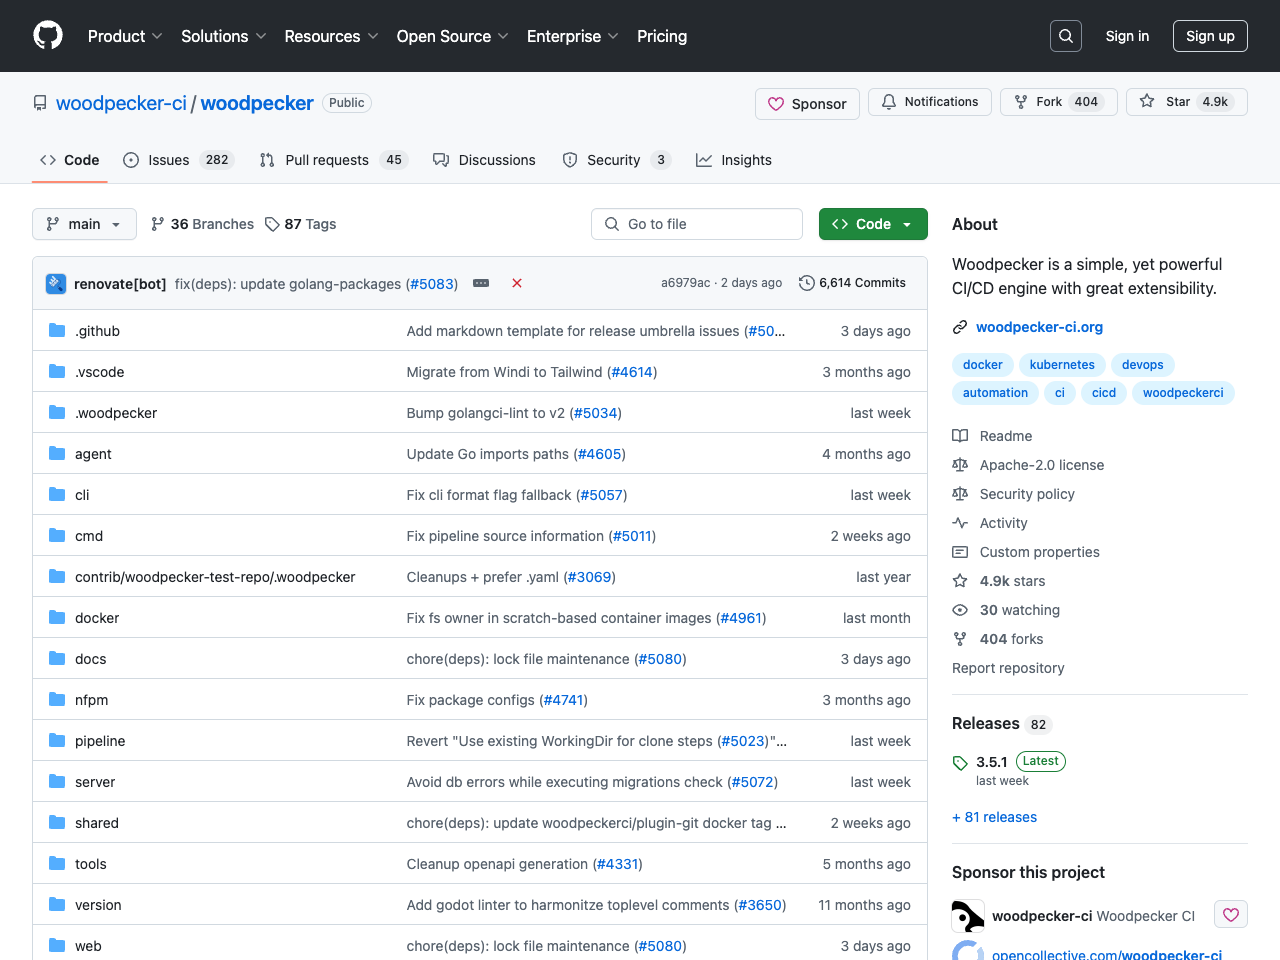Click renovate[bot] avatar icon
Image resolution: width=1280 pixels, height=960 pixels.
coord(56,283)
